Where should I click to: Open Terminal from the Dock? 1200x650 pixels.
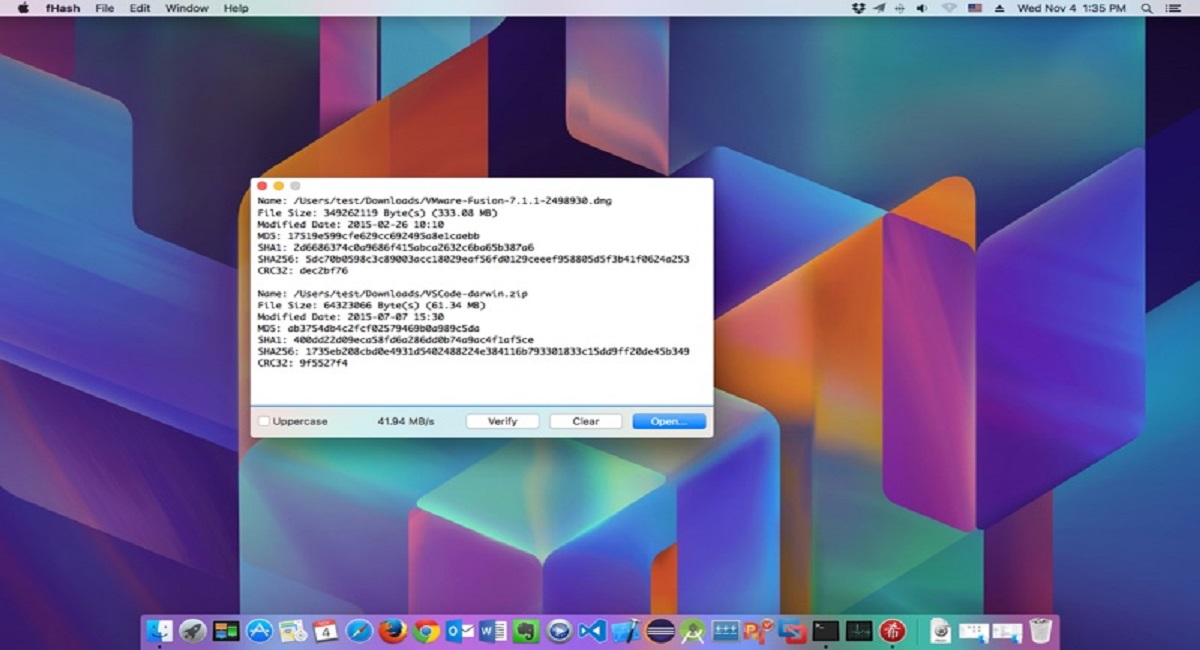tap(826, 631)
